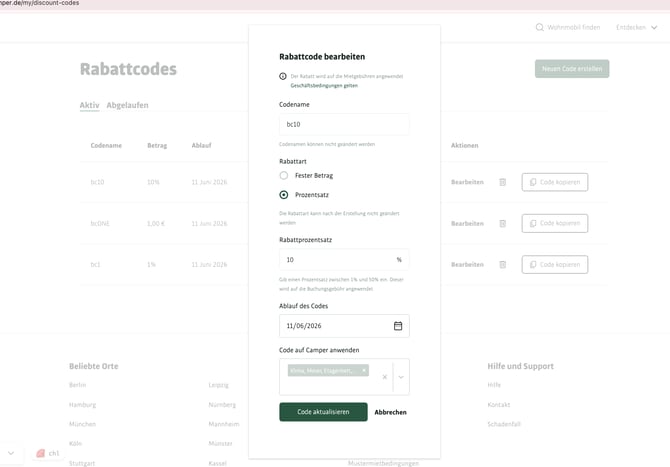
Task: Click the browser address bar URL
Action: tap(39, 3)
